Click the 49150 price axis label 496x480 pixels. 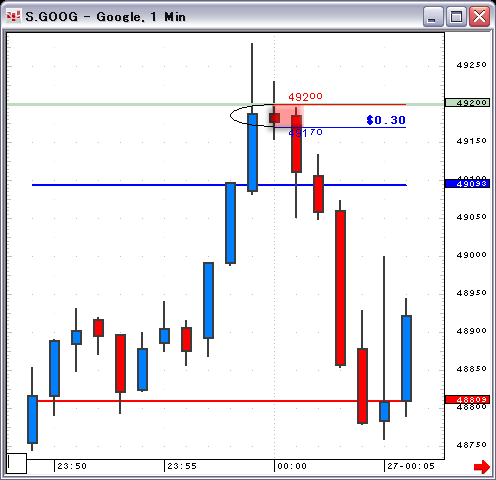472,141
